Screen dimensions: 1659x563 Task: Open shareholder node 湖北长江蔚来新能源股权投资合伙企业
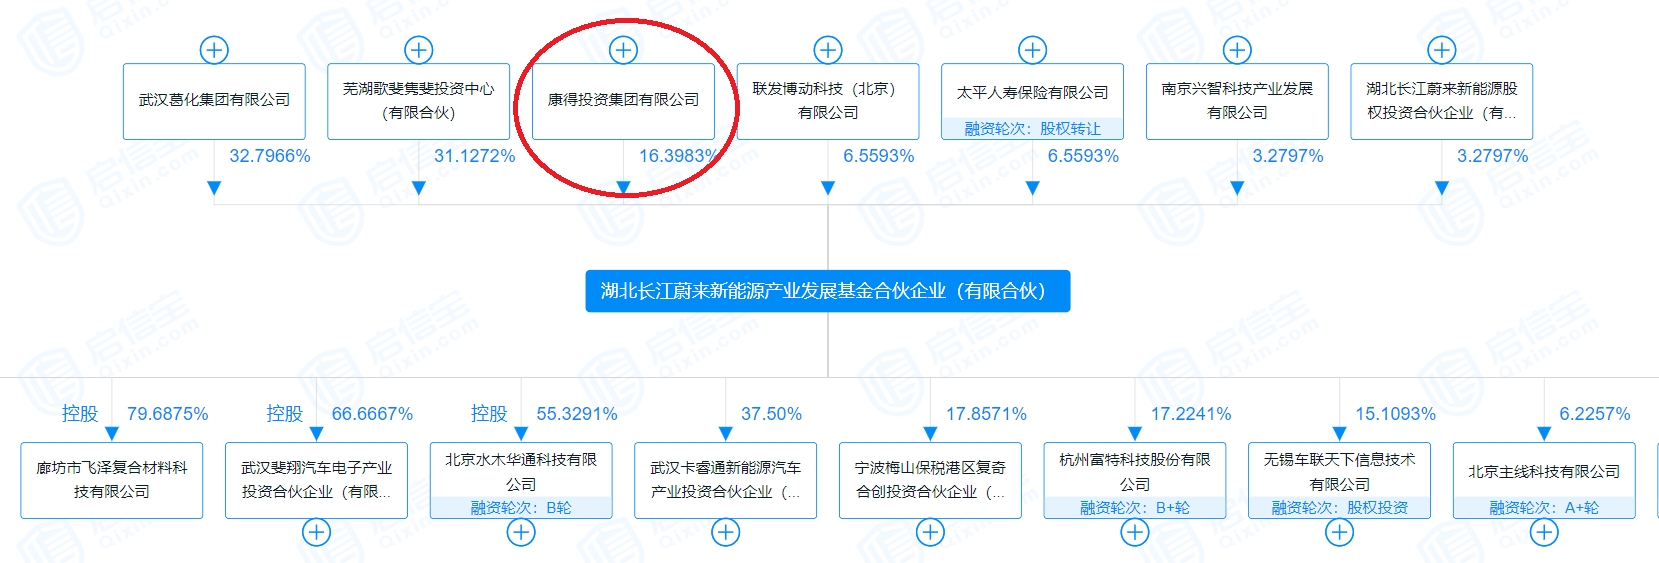tap(1441, 101)
